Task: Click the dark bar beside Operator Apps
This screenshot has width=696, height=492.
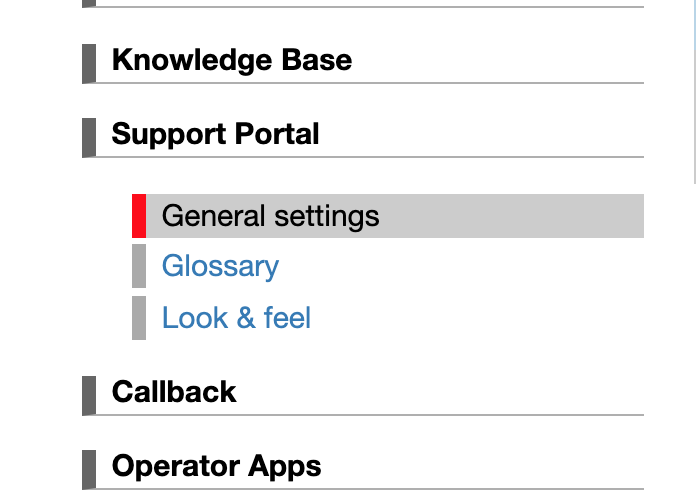Action: (x=89, y=468)
